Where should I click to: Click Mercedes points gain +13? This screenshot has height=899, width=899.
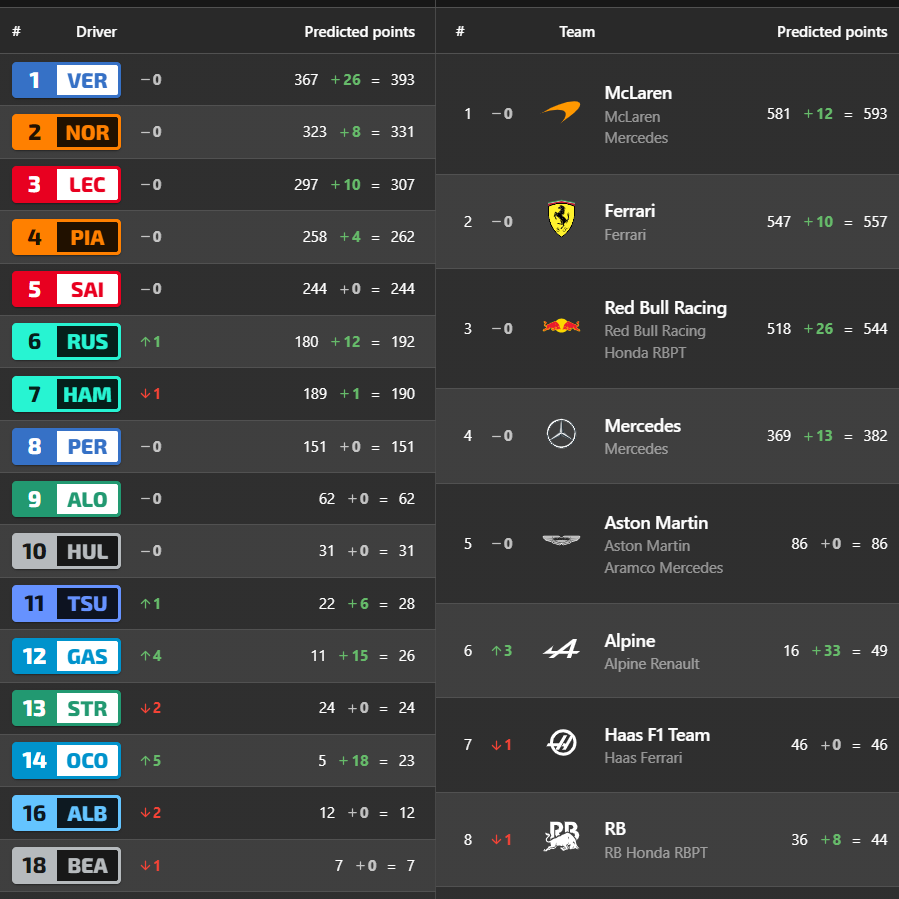tap(818, 436)
